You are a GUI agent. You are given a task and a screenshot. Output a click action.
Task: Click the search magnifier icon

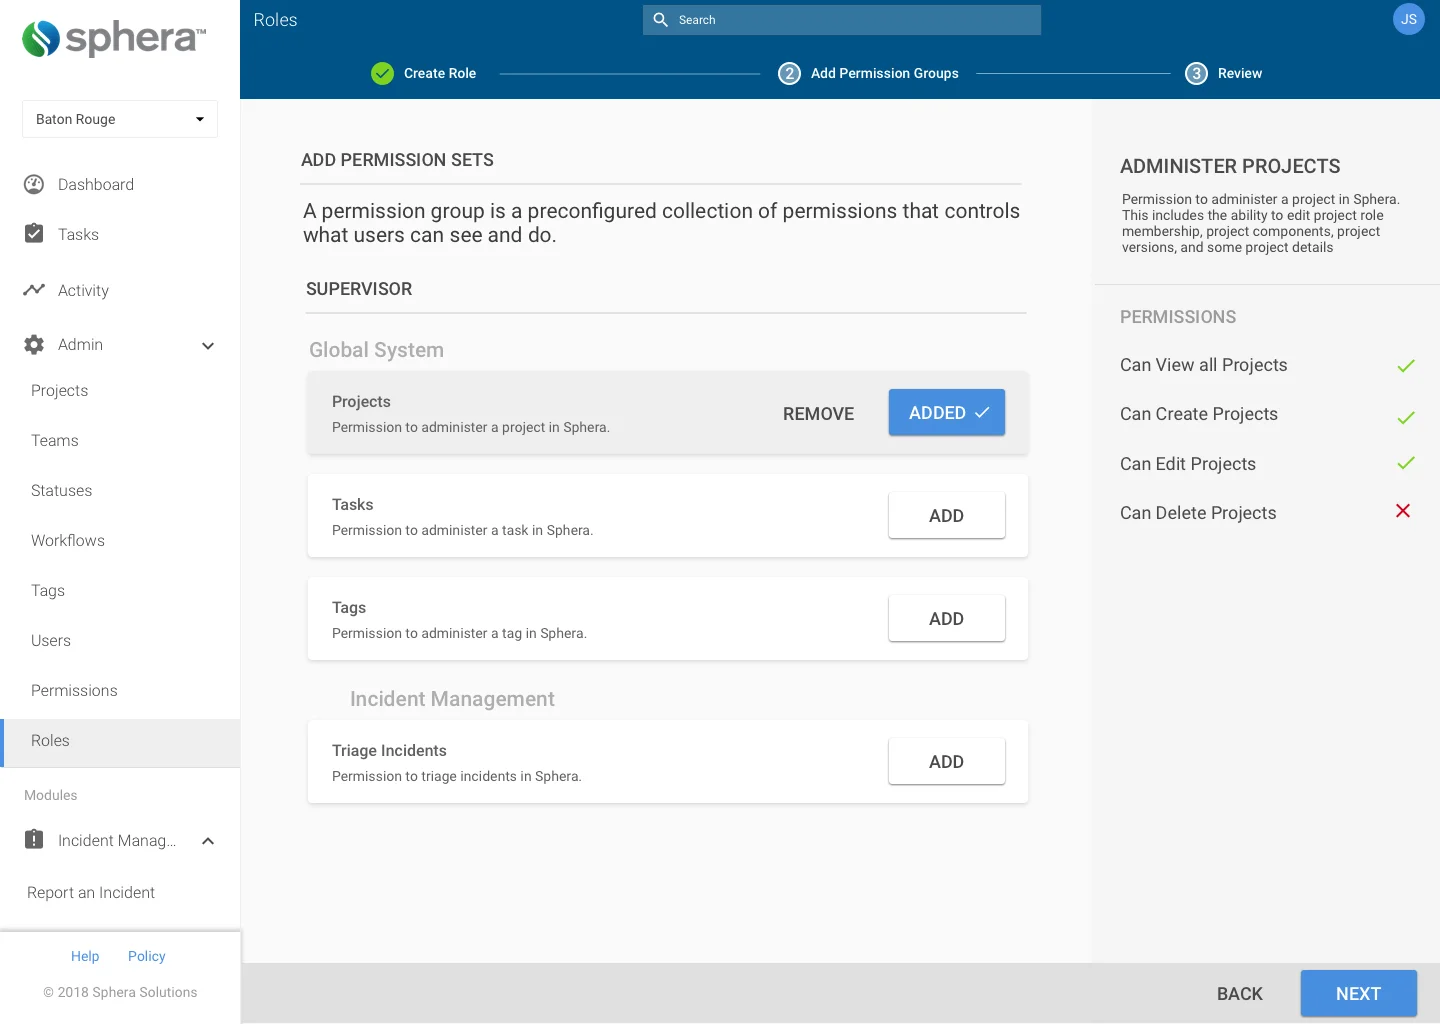[x=661, y=20]
